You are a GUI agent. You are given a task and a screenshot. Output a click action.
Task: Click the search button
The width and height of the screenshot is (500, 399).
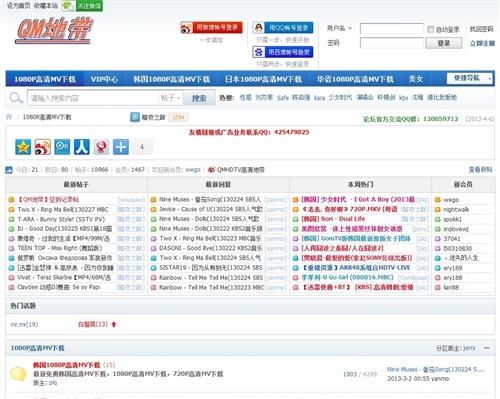(x=199, y=98)
